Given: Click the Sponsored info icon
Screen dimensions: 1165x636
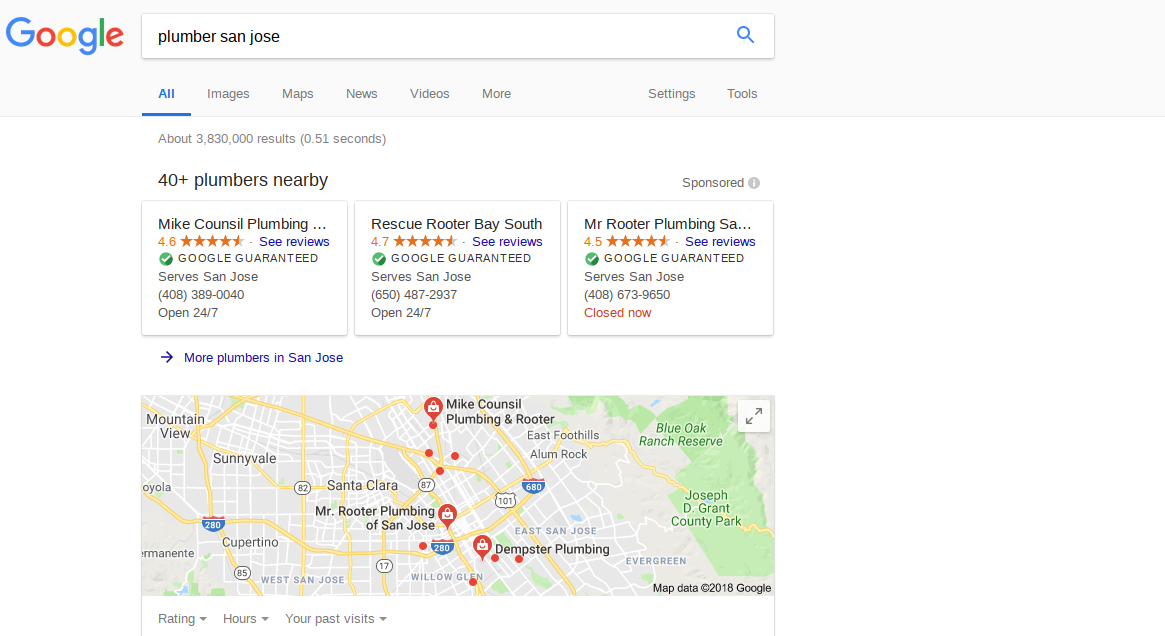Looking at the screenshot, I should pos(754,183).
